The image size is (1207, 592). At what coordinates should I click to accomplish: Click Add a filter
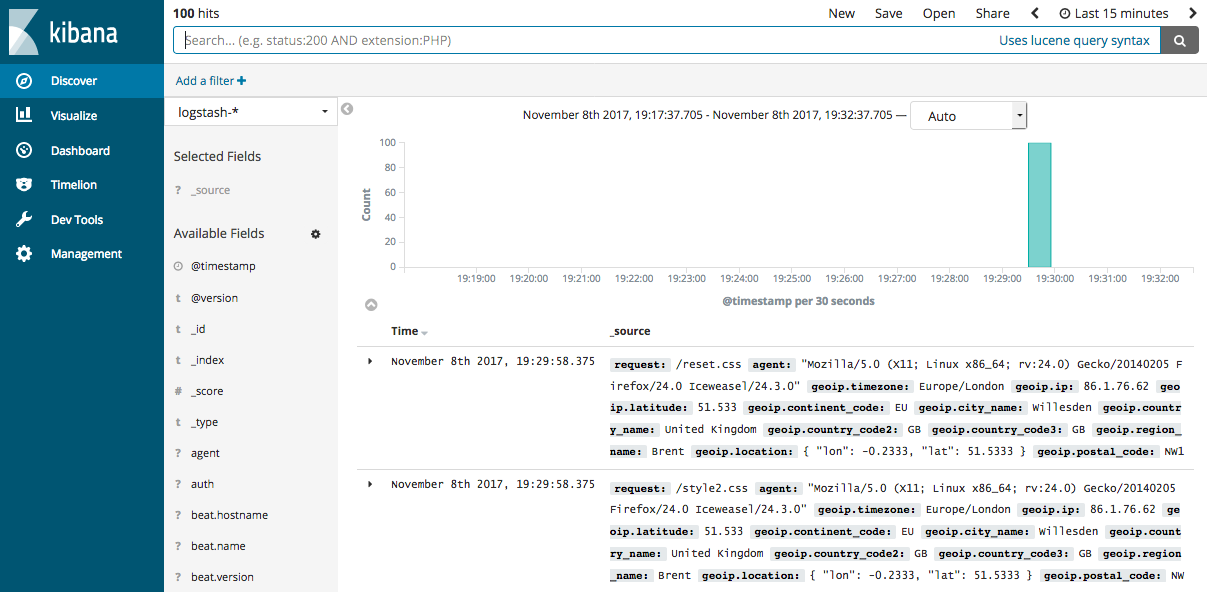[211, 79]
